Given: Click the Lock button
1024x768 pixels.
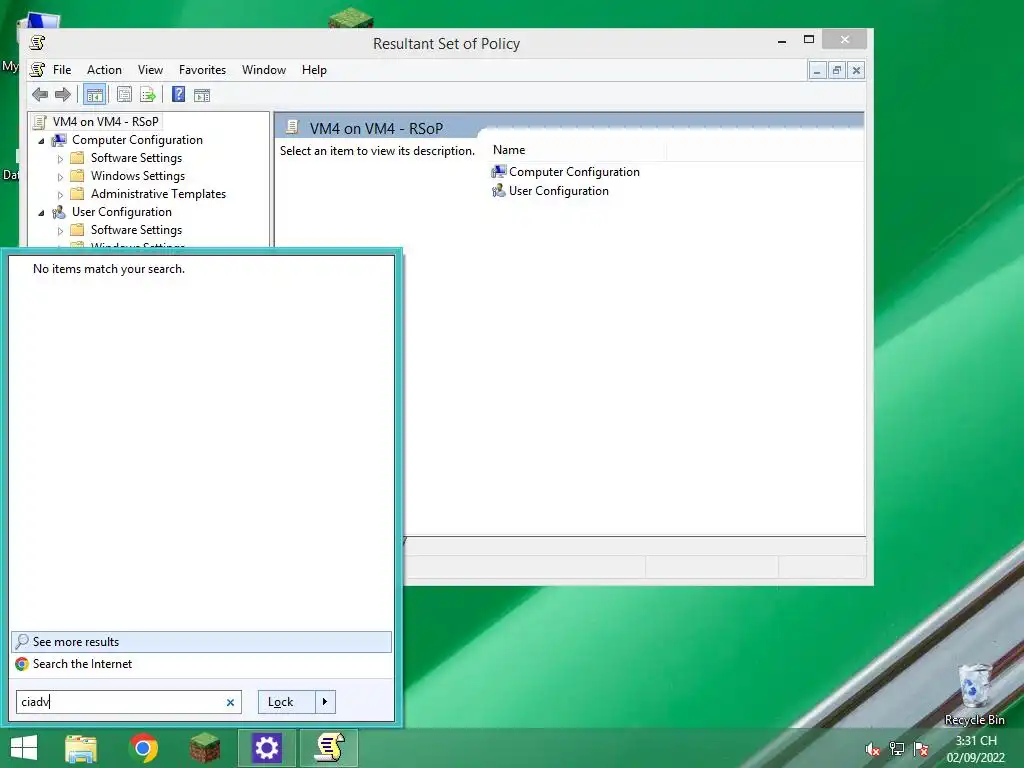Looking at the screenshot, I should pyautogui.click(x=287, y=701).
